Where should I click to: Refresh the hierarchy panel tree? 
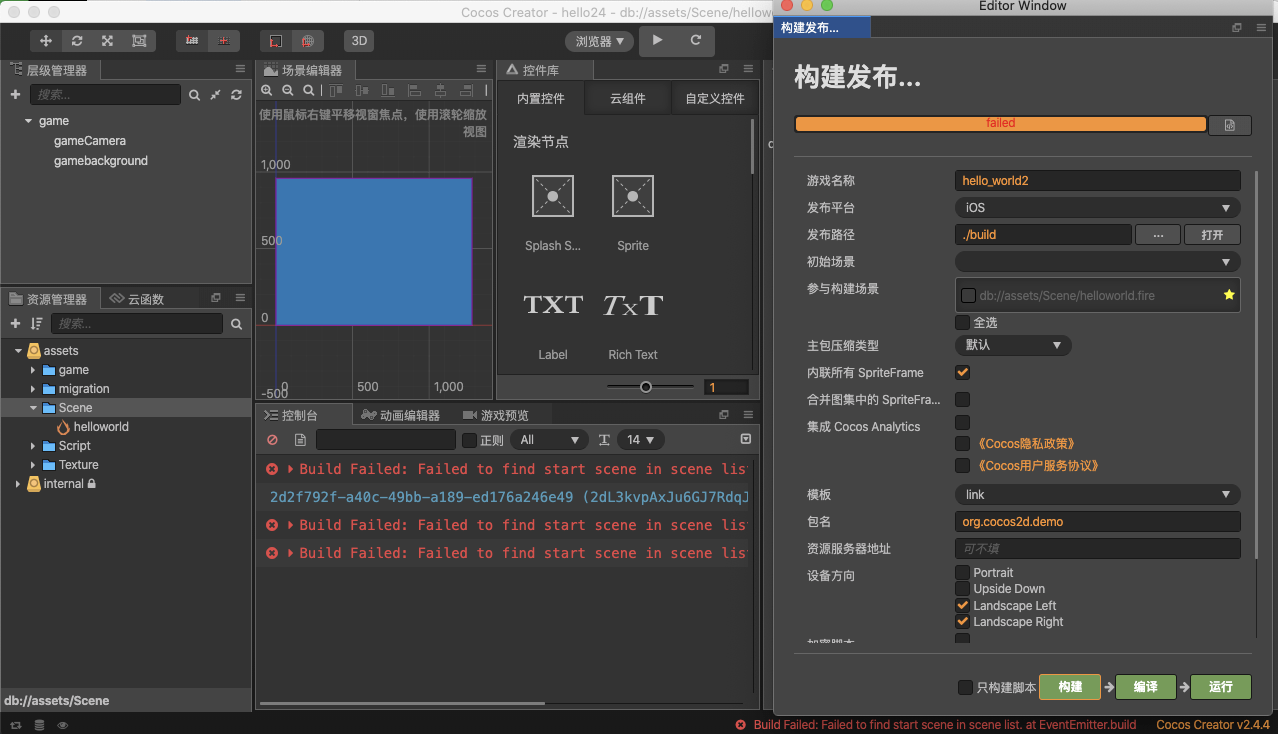[236, 94]
